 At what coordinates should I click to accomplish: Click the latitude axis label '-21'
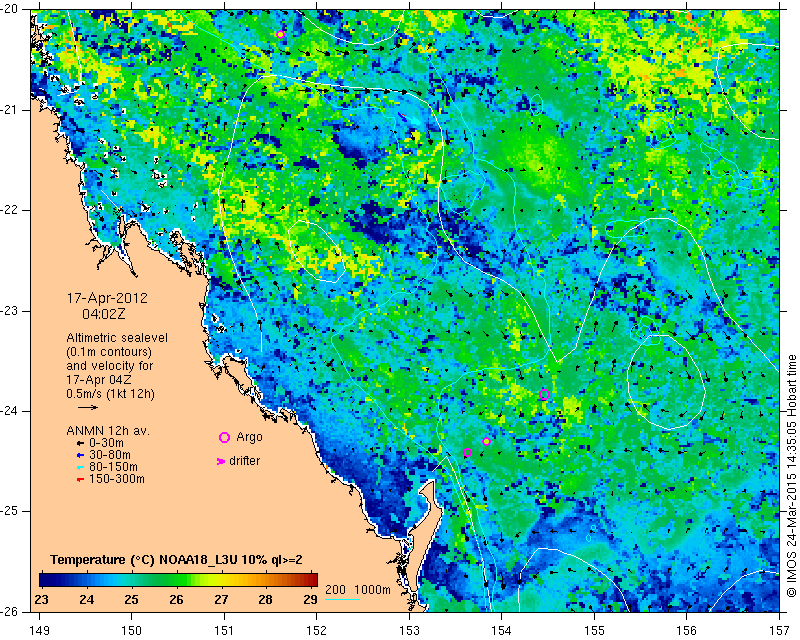point(10,110)
